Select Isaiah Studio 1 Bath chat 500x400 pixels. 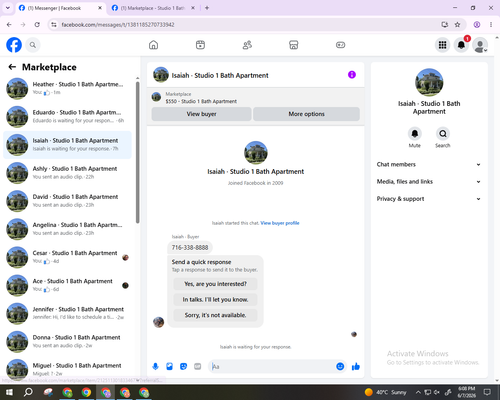(67, 145)
